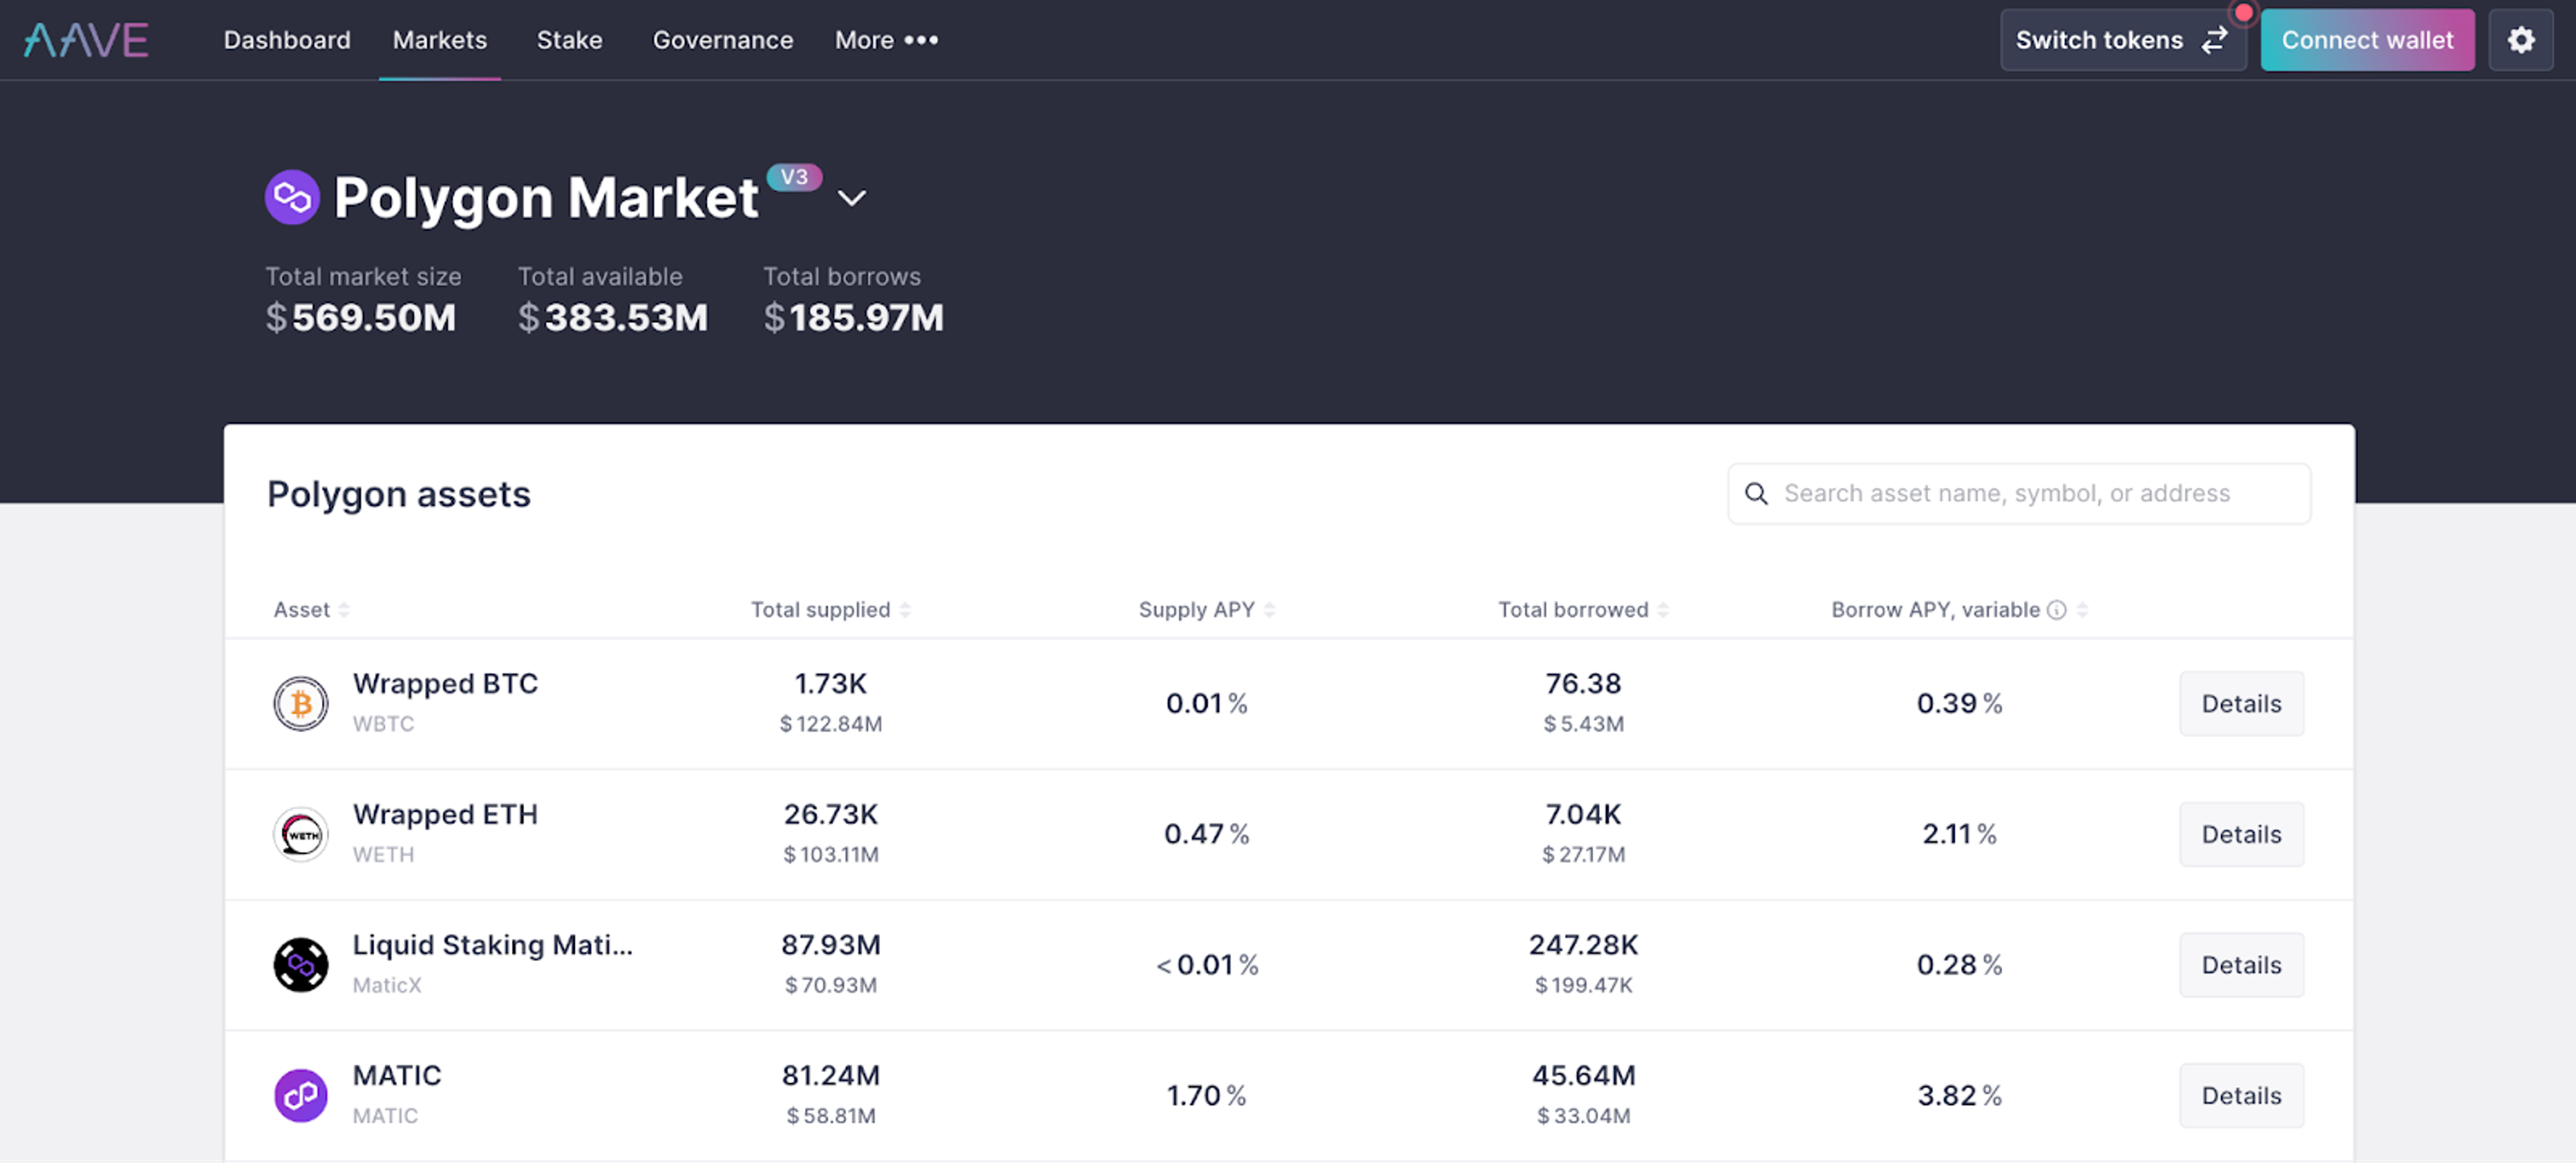Screen dimensions: 2576x1163
Task: Click the Polygon assets heading
Action: click(x=399, y=494)
